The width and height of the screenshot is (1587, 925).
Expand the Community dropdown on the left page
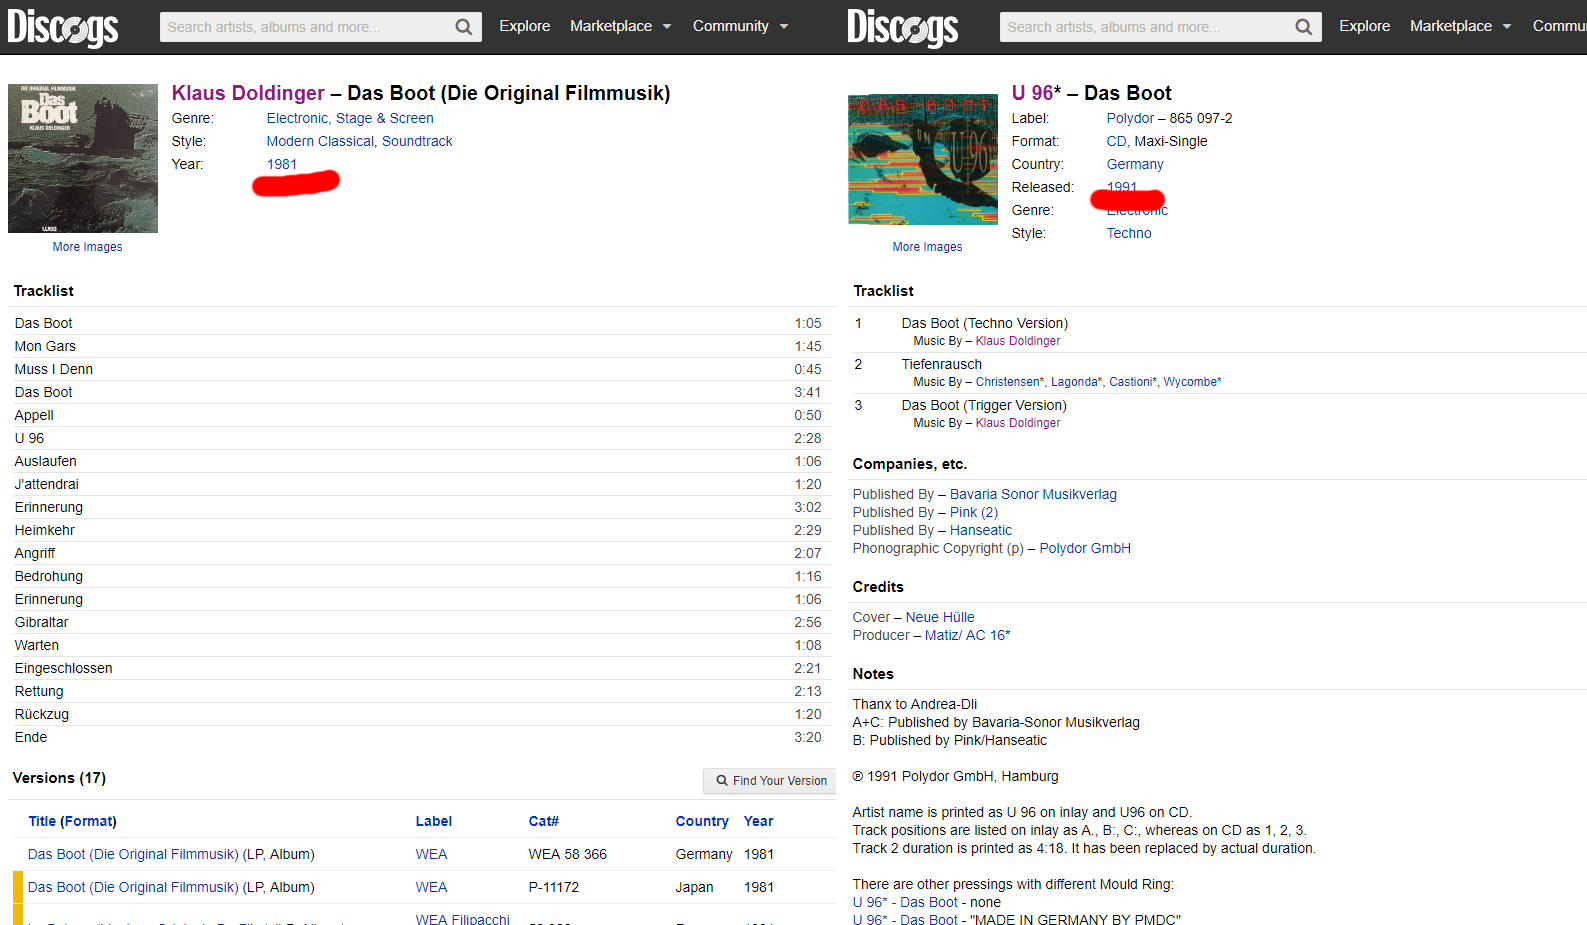741,26
